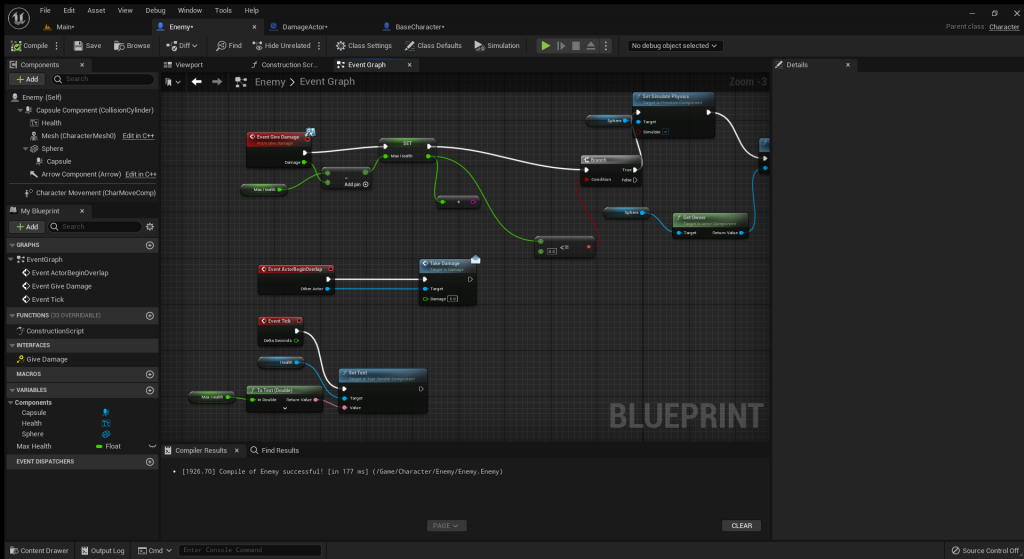The image size is (1024, 559).
Task: Navigate back in graph history
Action: click(197, 82)
